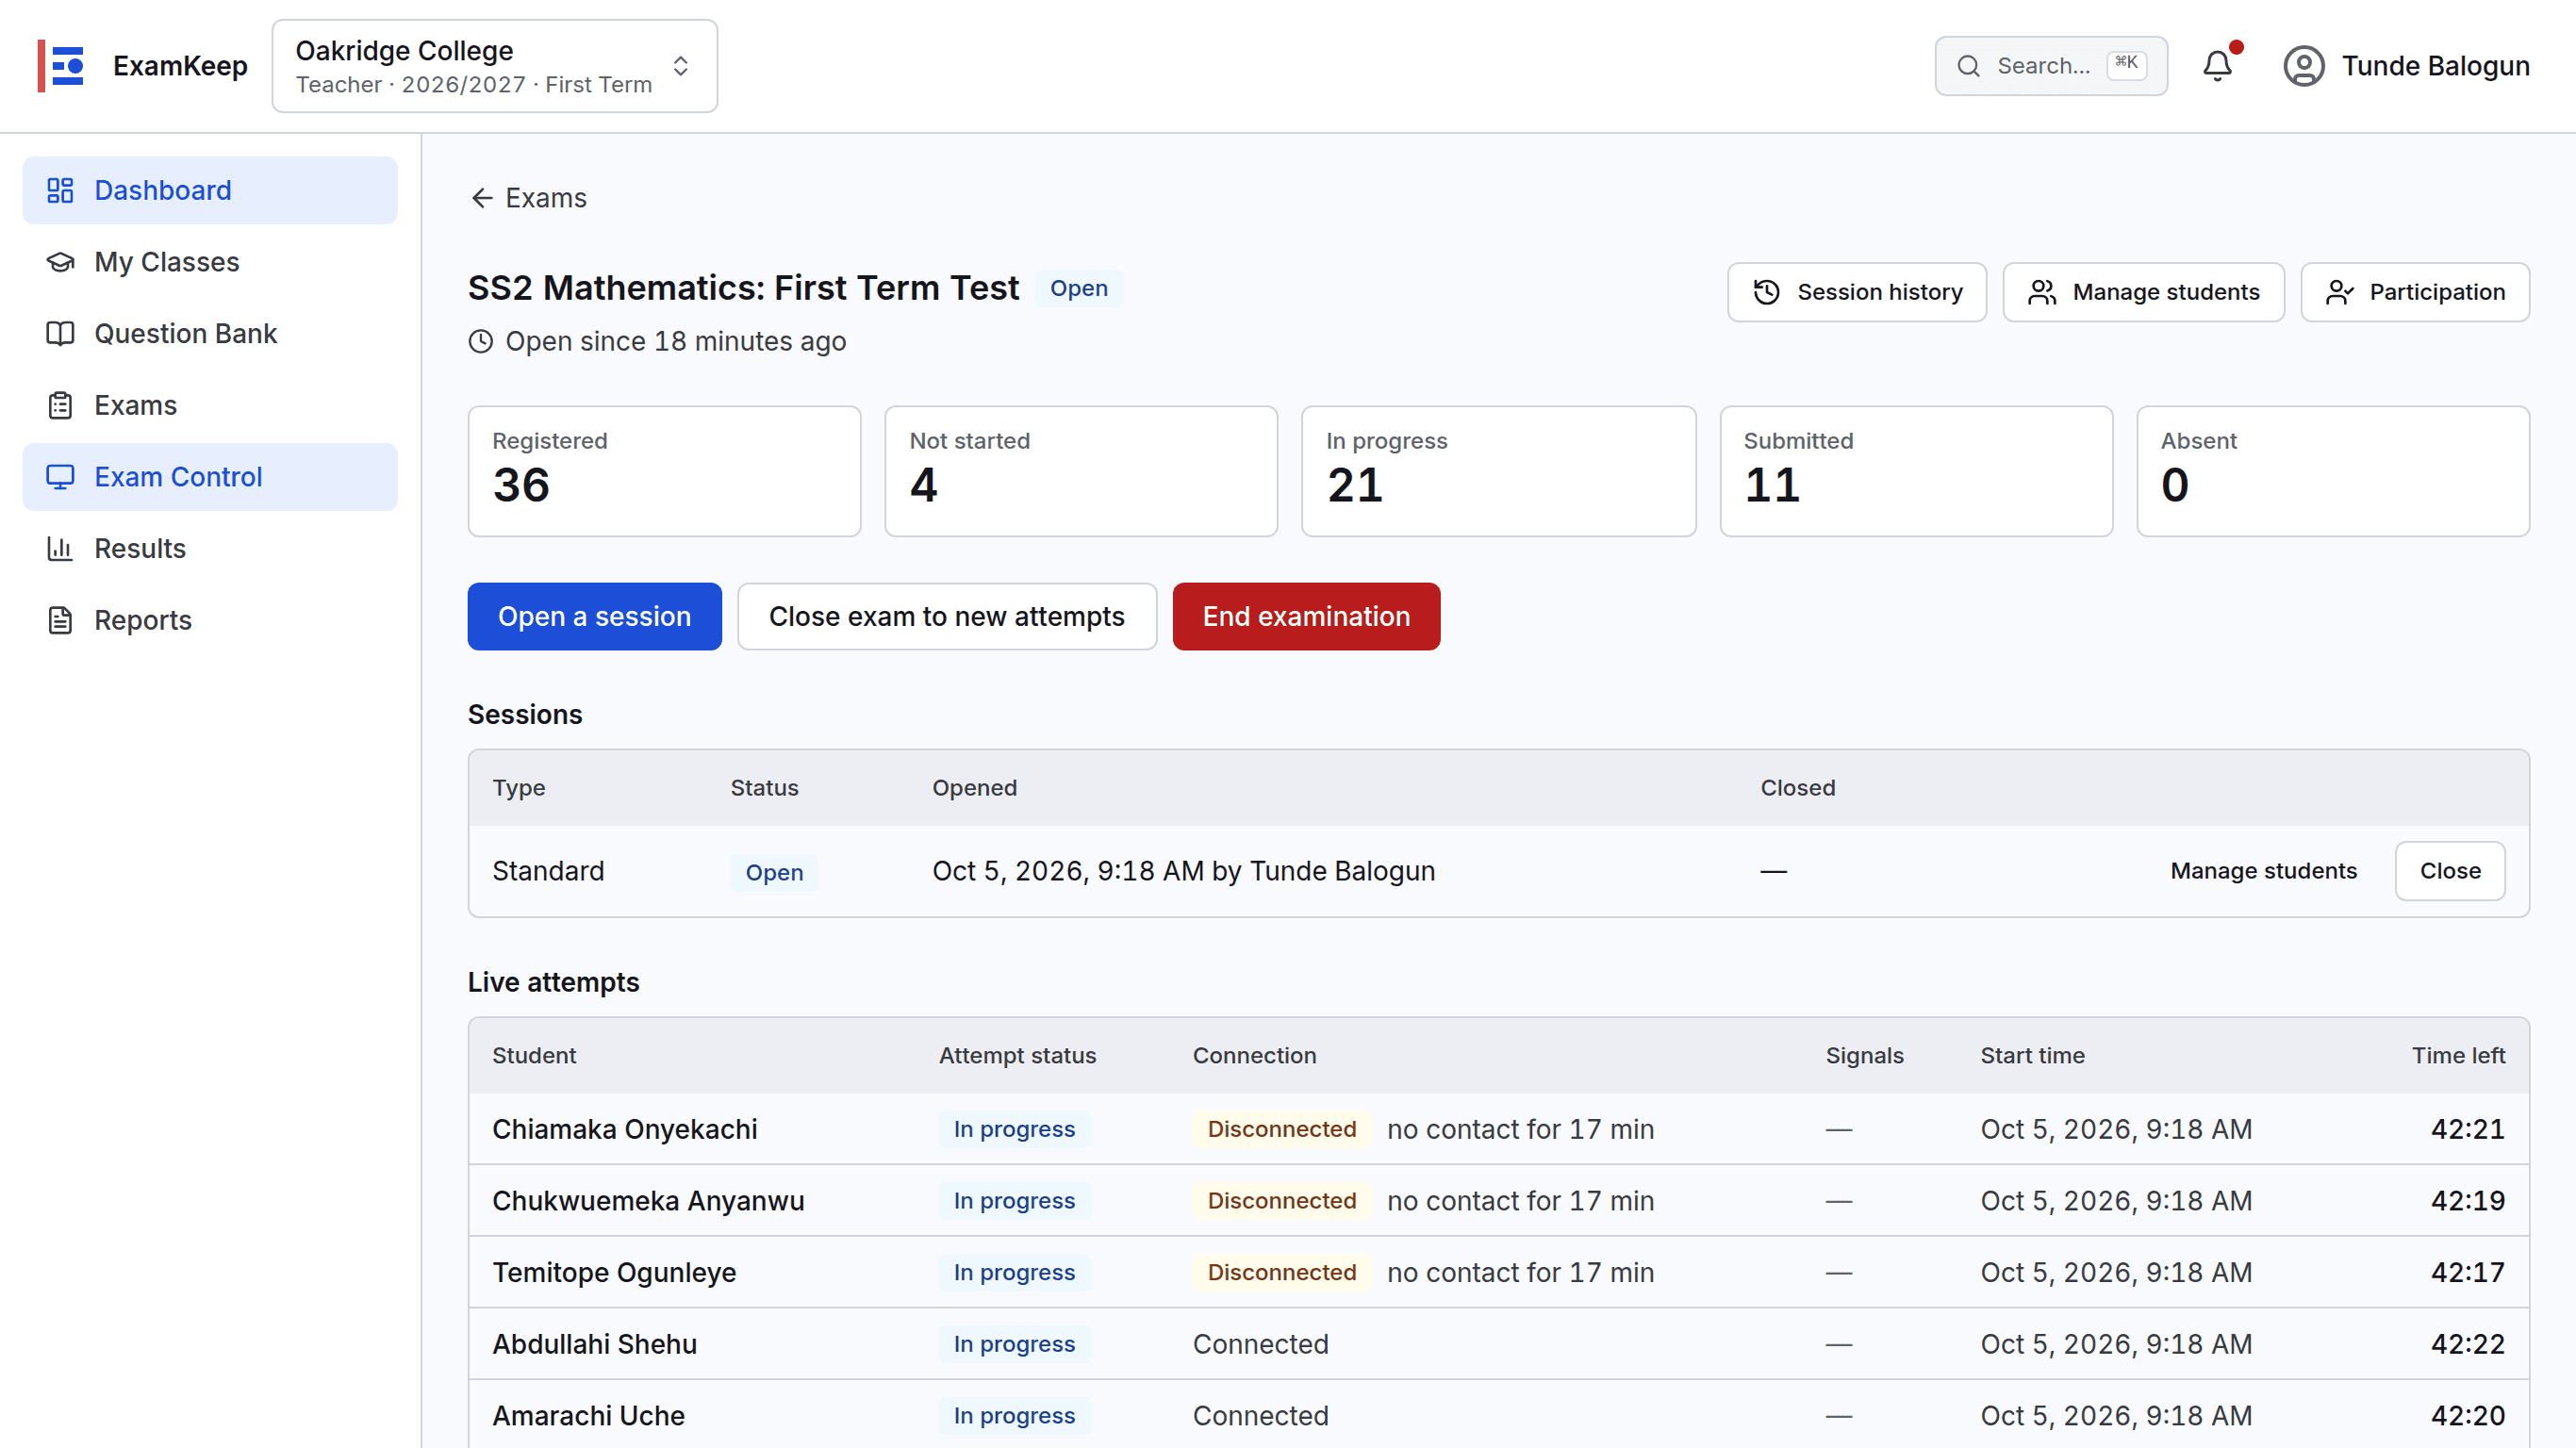Image resolution: width=2576 pixels, height=1448 pixels.
Task: Expand the Oakridge College school switcher
Action: (495, 66)
